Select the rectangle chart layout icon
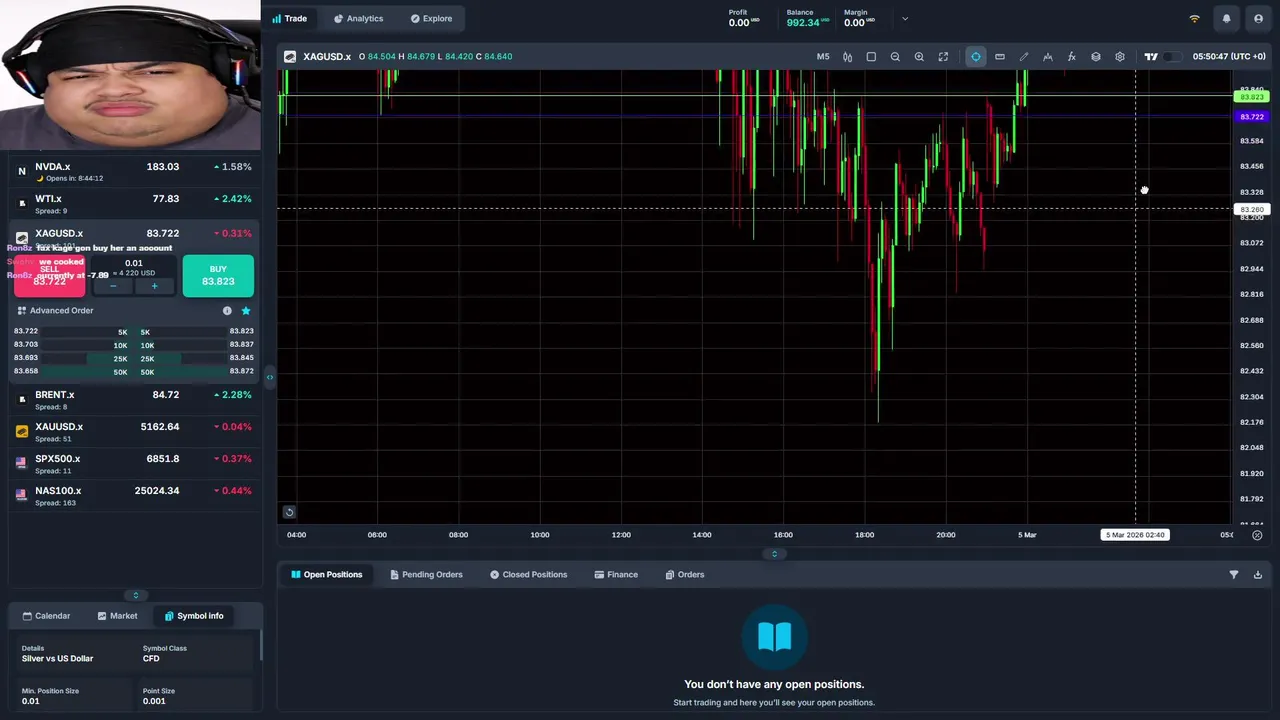1280x720 pixels. pyautogui.click(x=871, y=57)
